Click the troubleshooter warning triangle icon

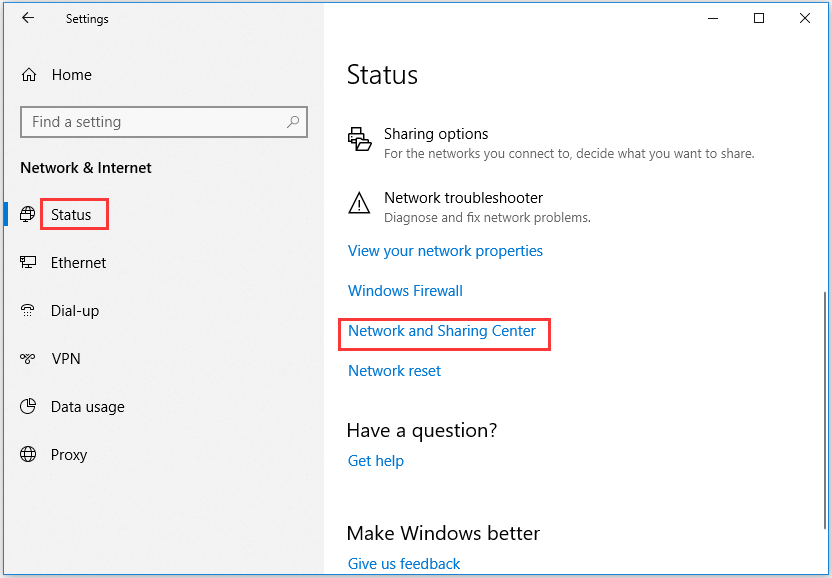359,203
